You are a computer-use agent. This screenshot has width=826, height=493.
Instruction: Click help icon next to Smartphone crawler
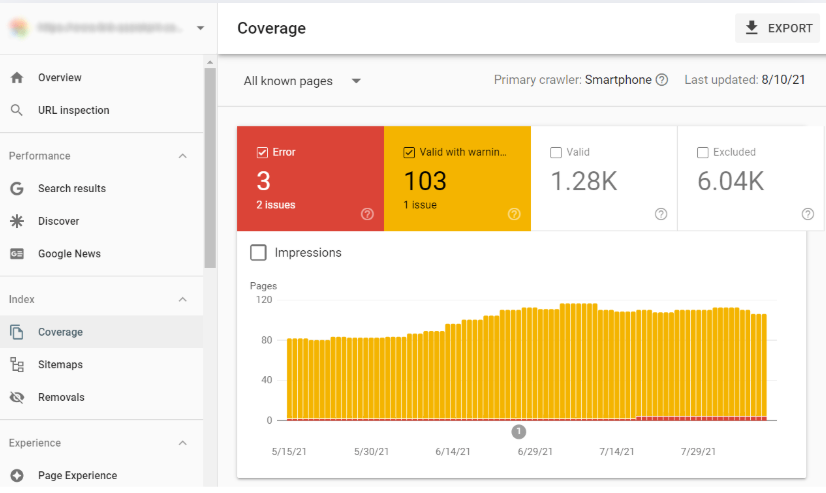(x=662, y=80)
